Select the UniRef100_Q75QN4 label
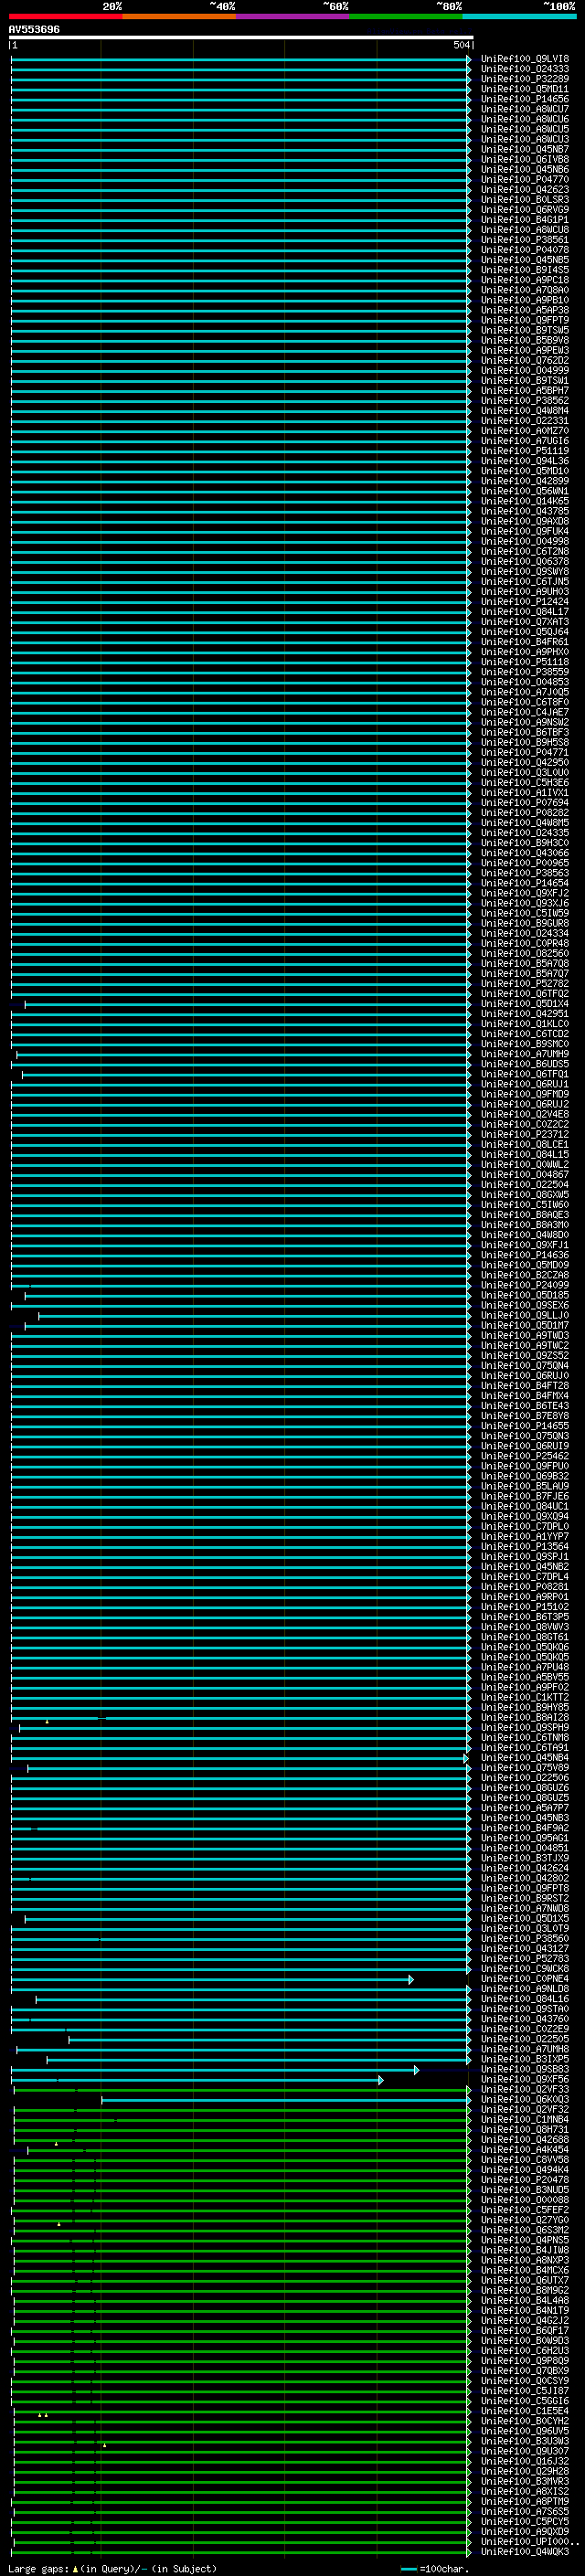Image resolution: width=585 pixels, height=2576 pixels. (x=524, y=1365)
